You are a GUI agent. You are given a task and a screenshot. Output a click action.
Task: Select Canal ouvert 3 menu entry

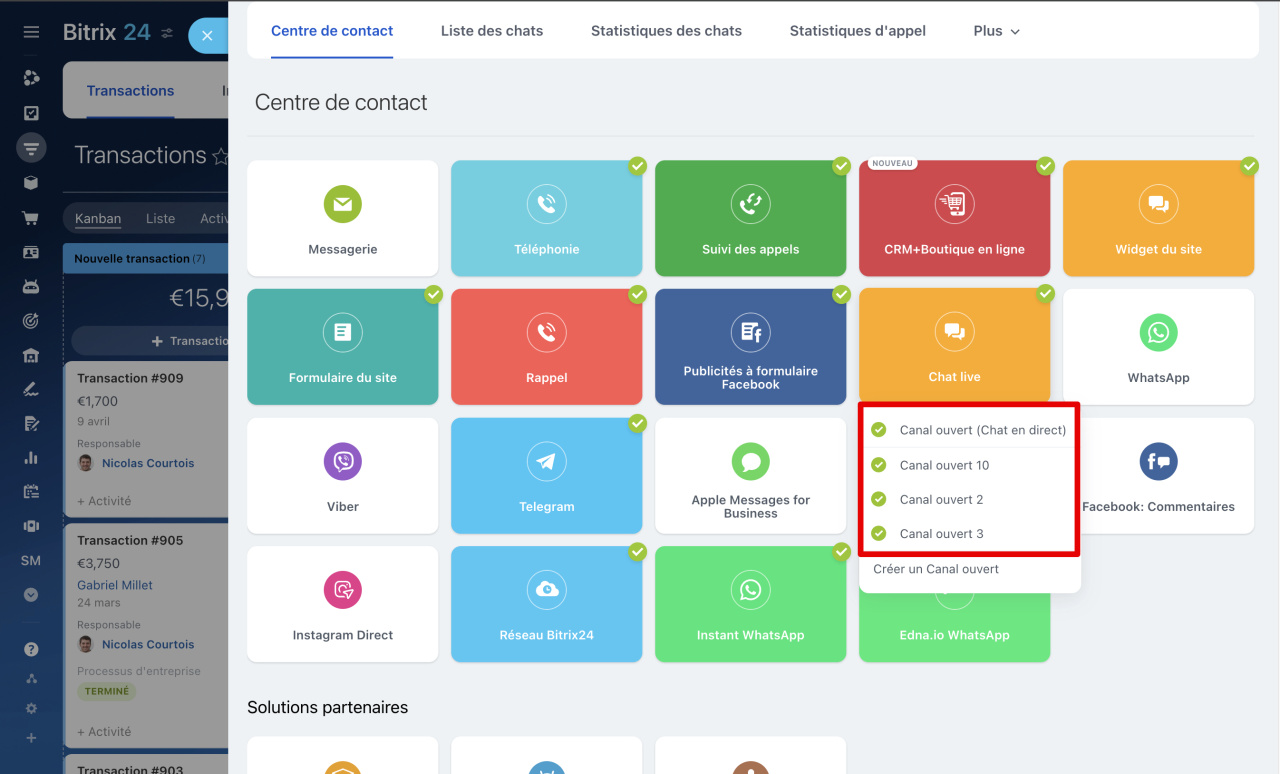tap(969, 533)
